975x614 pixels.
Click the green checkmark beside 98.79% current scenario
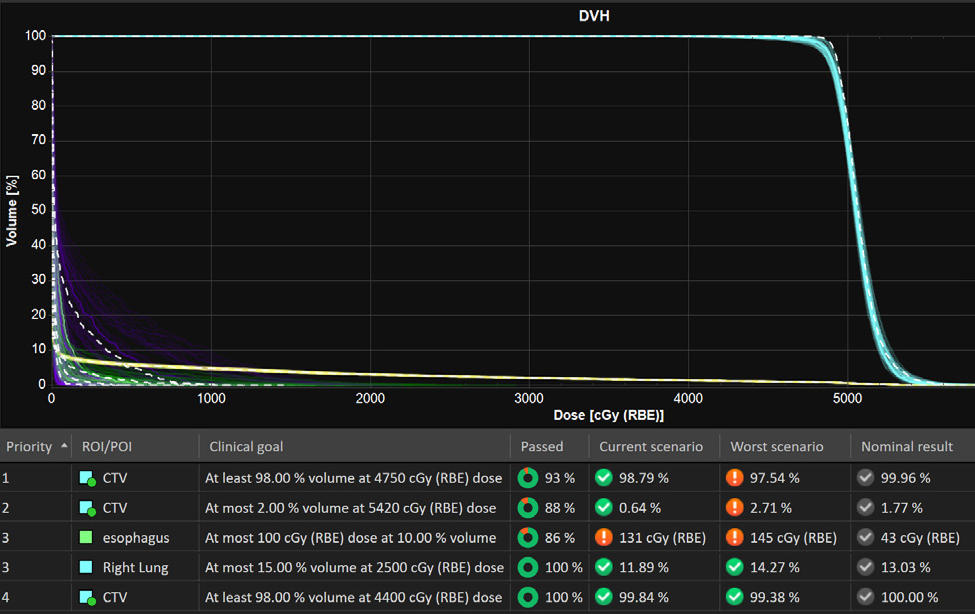point(604,478)
